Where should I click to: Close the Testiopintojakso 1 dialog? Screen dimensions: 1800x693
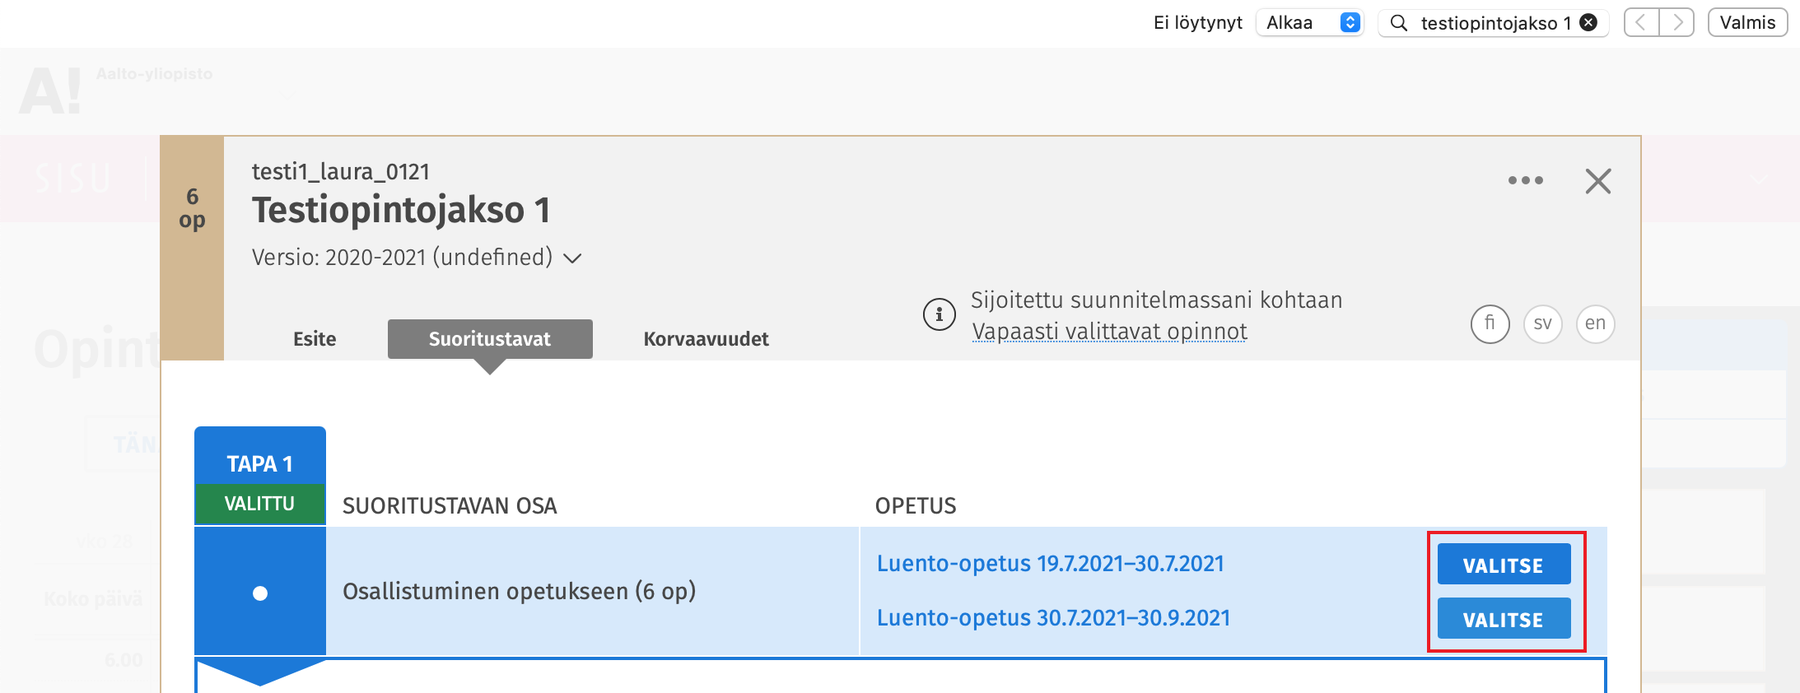1598,181
